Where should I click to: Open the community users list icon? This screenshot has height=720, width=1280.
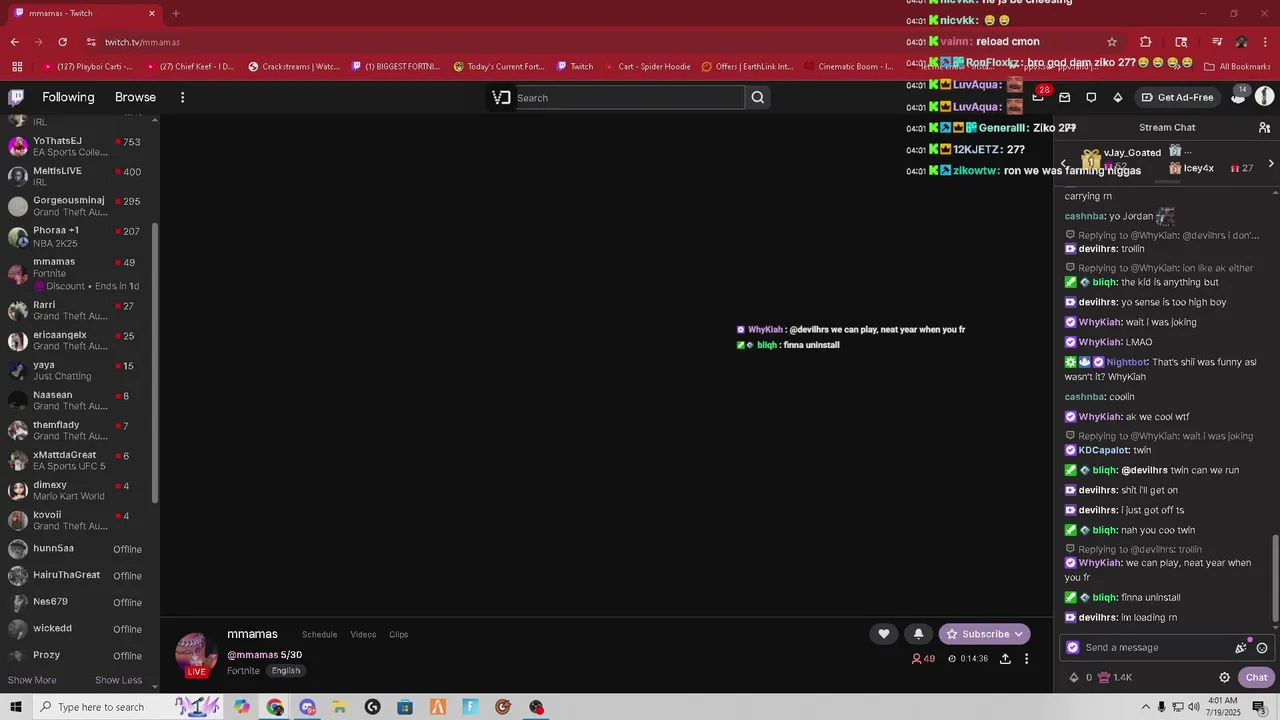coord(1264,128)
